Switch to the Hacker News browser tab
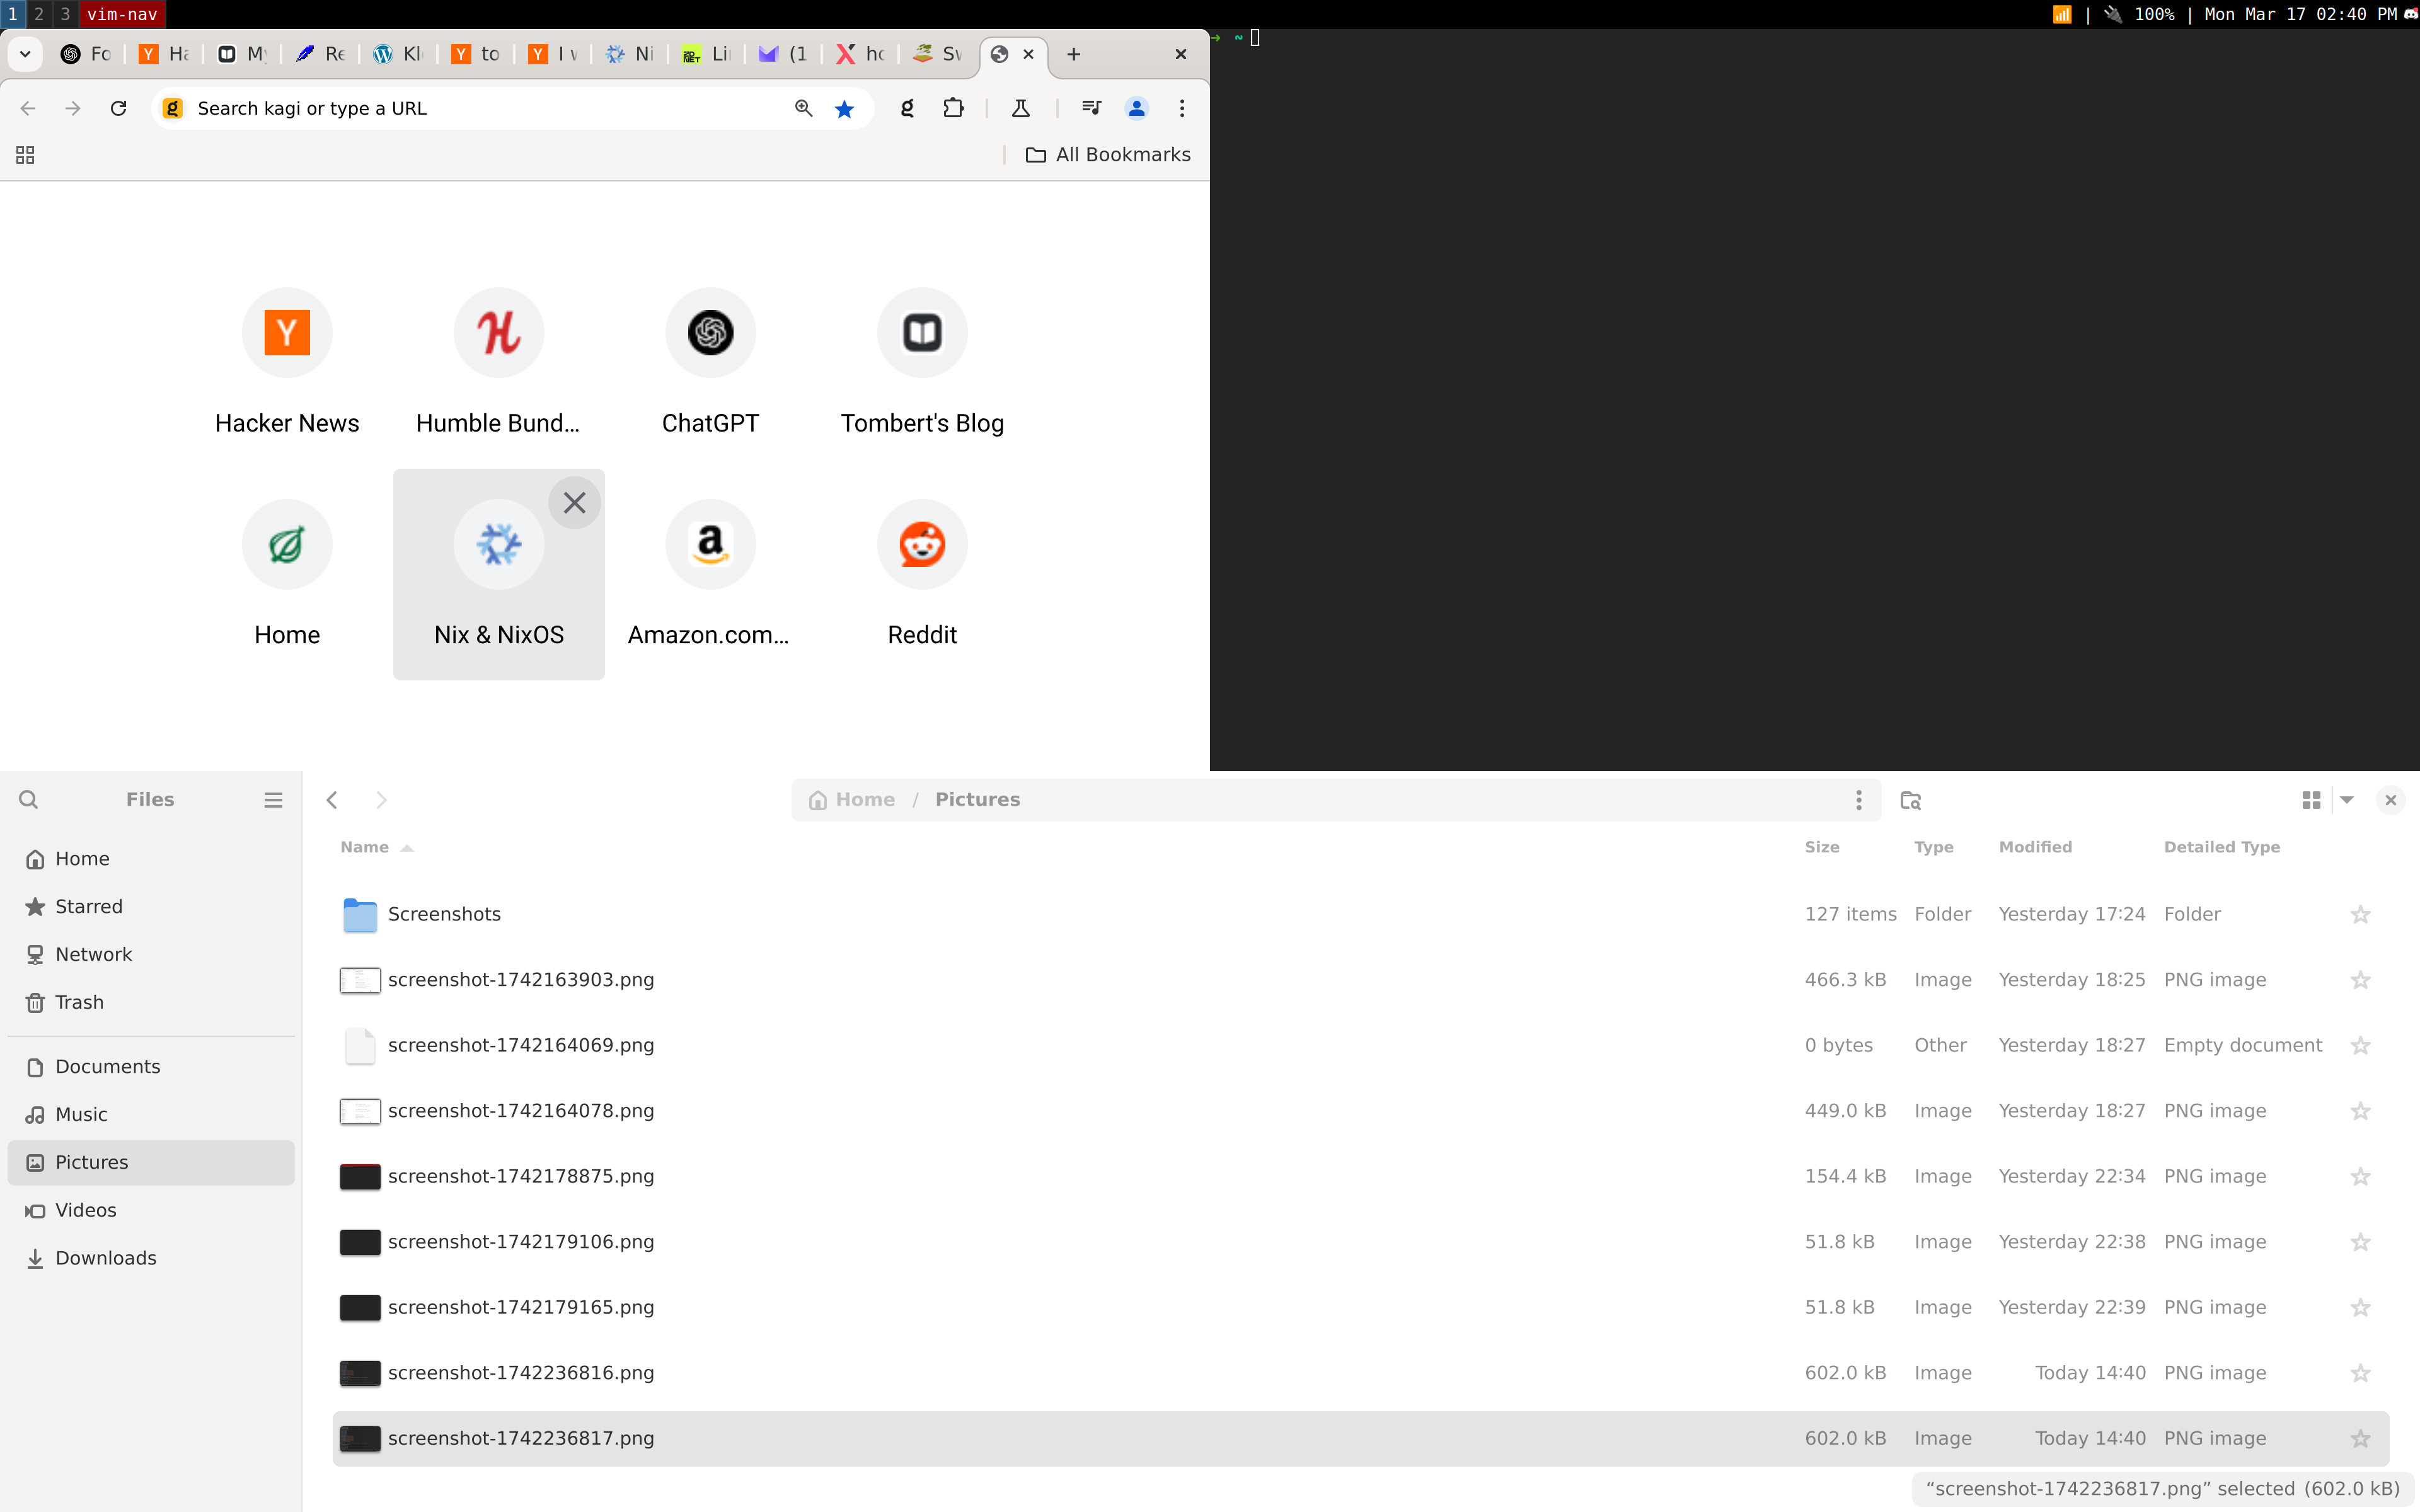Screen dimensions: 2420x1512 point(165,54)
